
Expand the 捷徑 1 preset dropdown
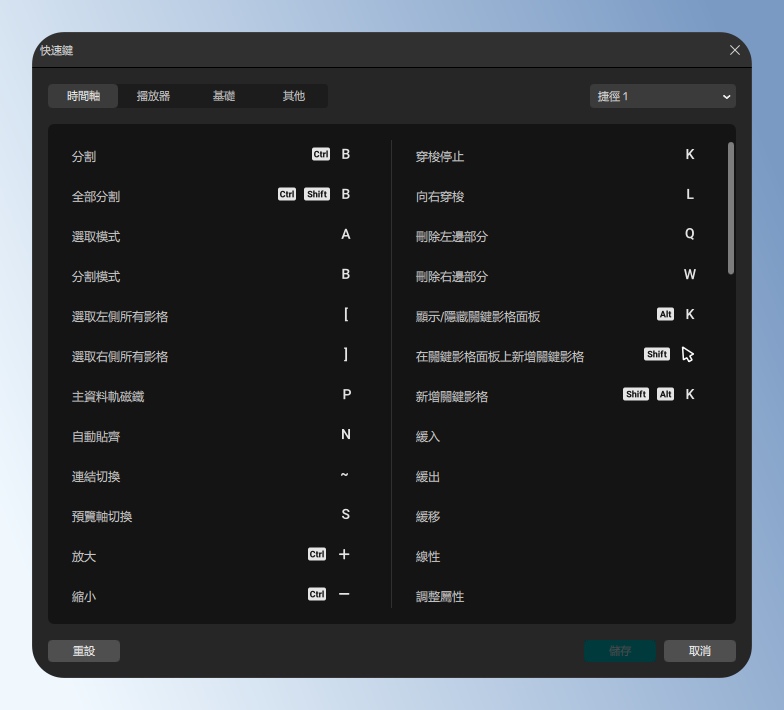click(x=662, y=96)
